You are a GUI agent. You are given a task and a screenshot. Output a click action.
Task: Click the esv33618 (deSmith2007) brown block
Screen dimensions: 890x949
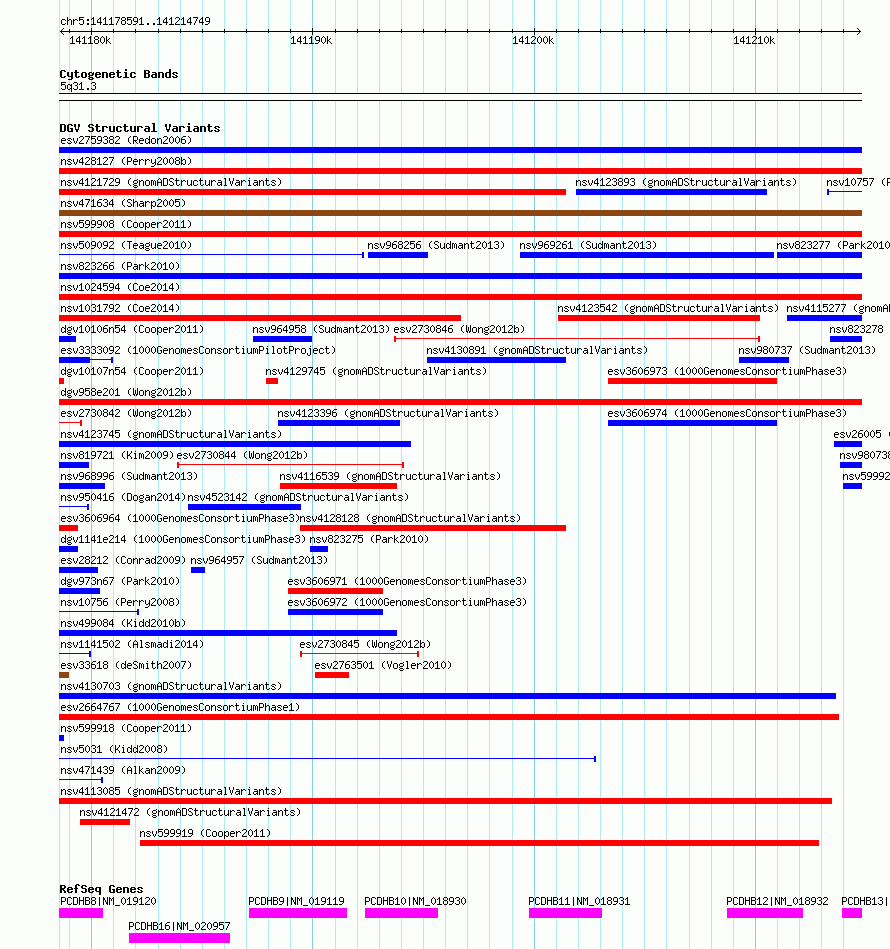point(64,675)
